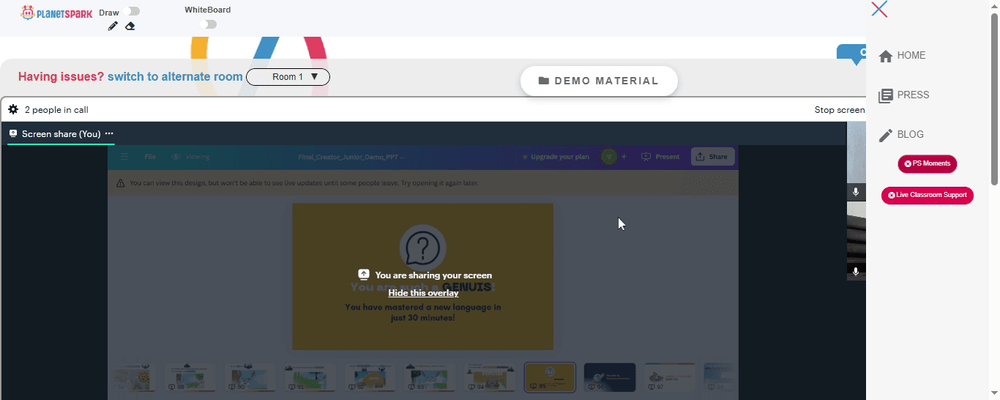Screen dimensions: 1000x400
Task: Click the PlanetSpark logo
Action: click(56, 13)
